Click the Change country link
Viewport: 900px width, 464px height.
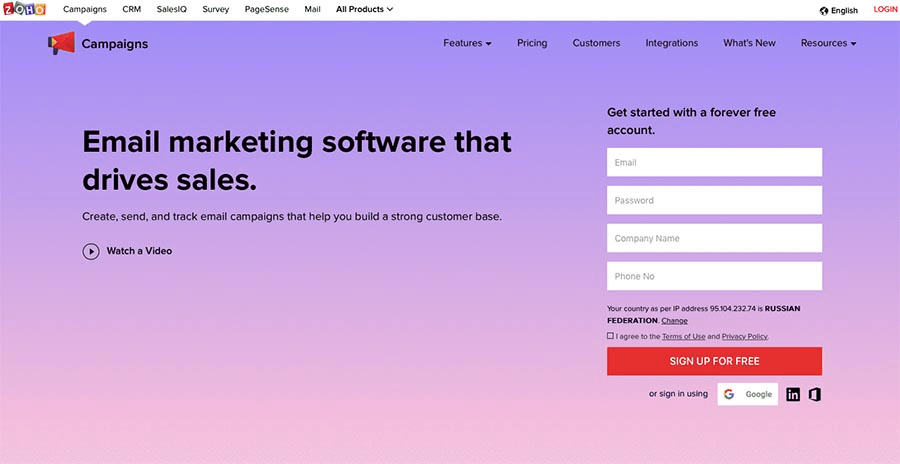(674, 321)
